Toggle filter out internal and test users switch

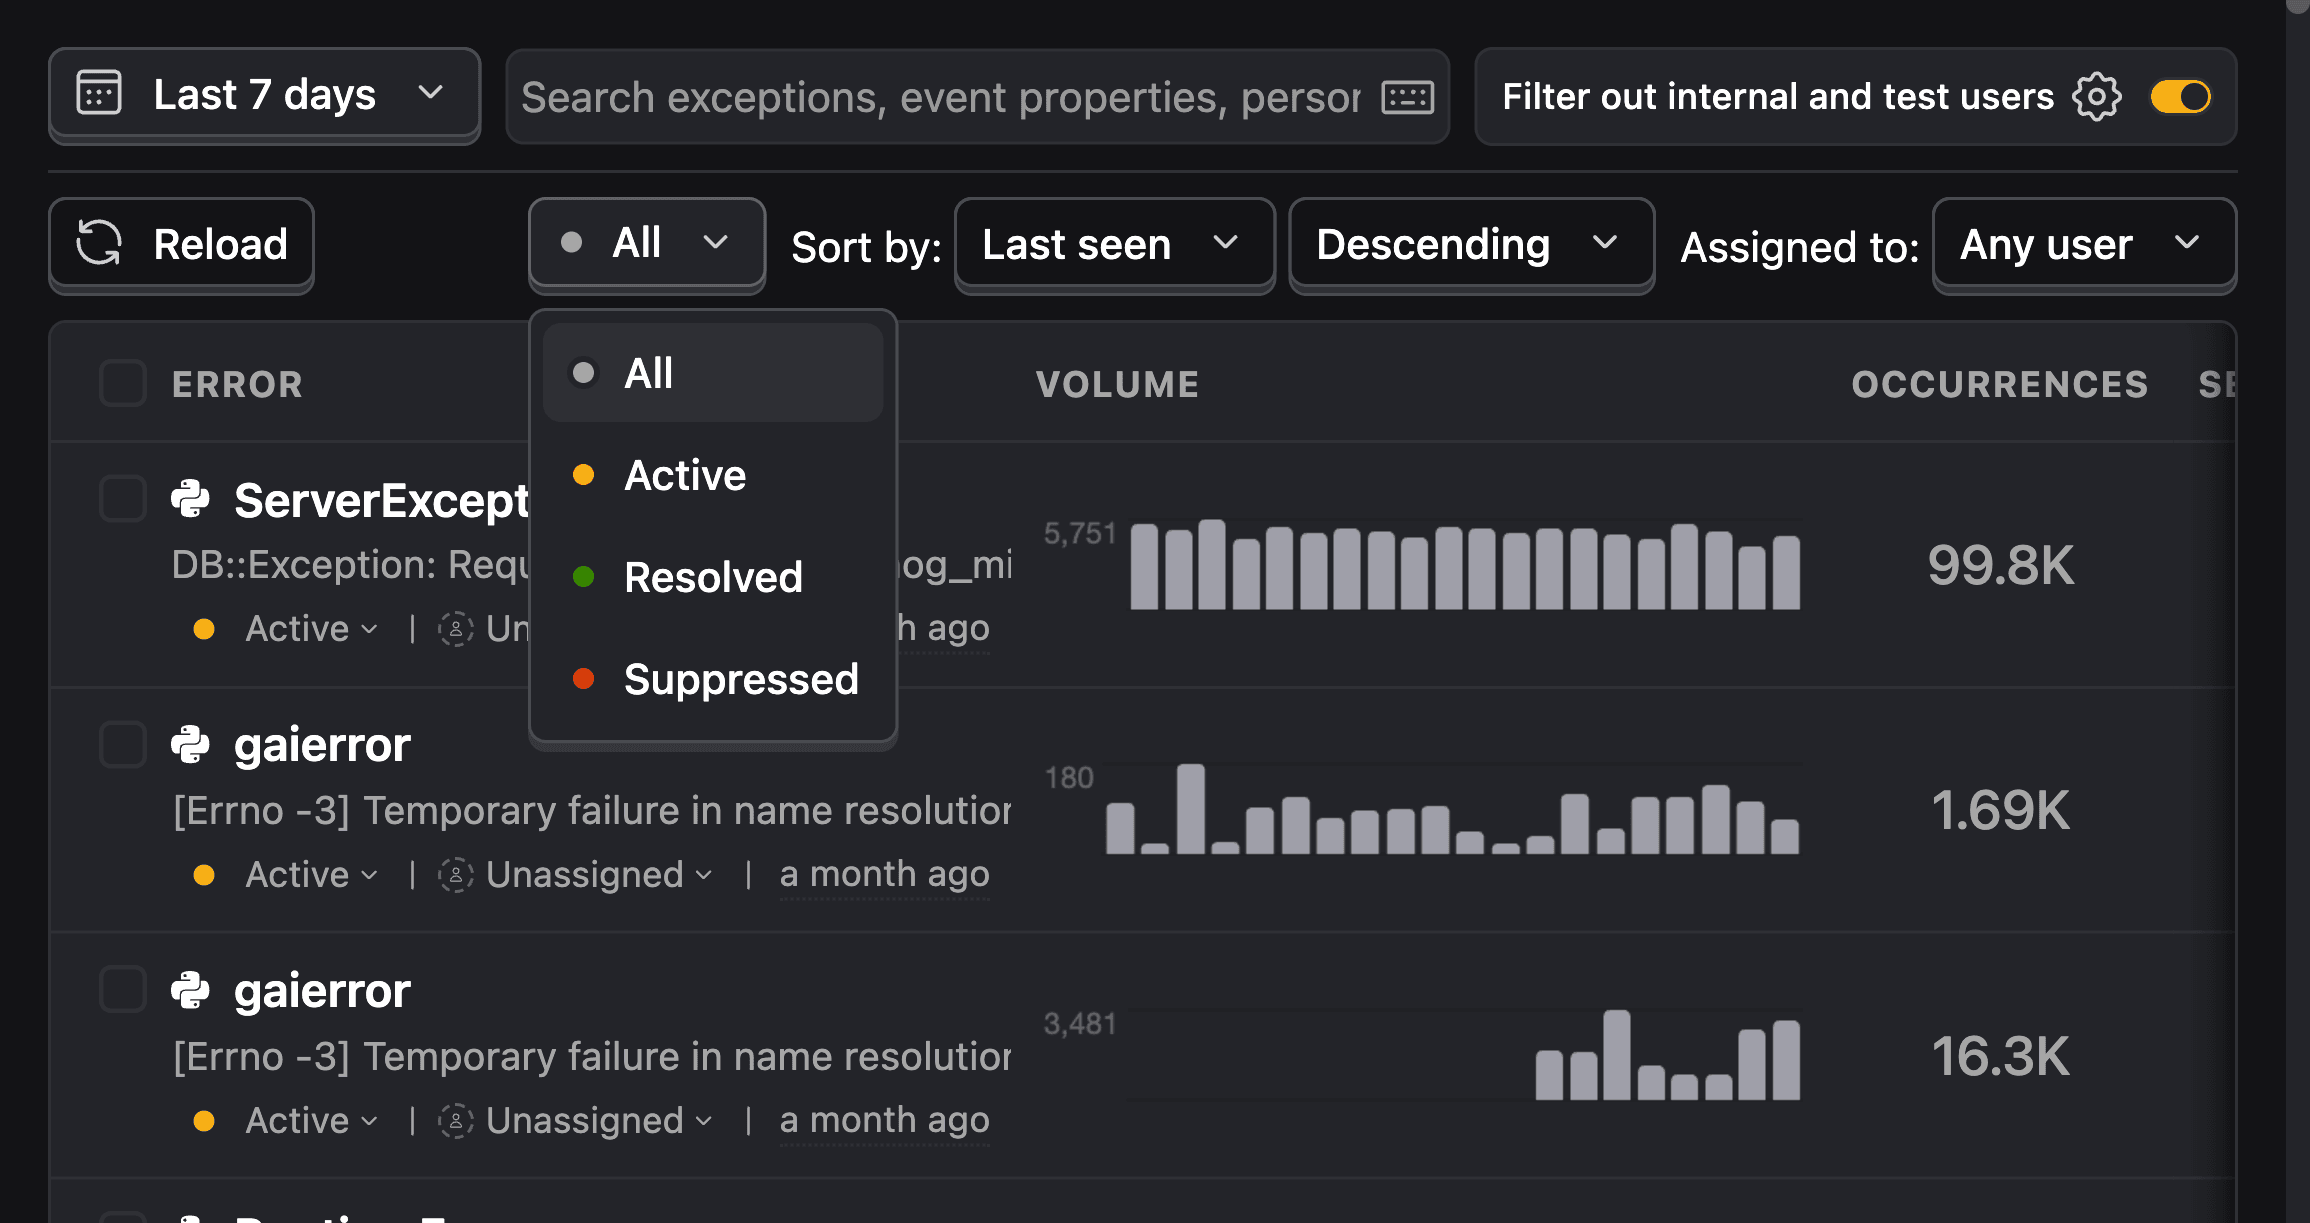(x=2181, y=97)
